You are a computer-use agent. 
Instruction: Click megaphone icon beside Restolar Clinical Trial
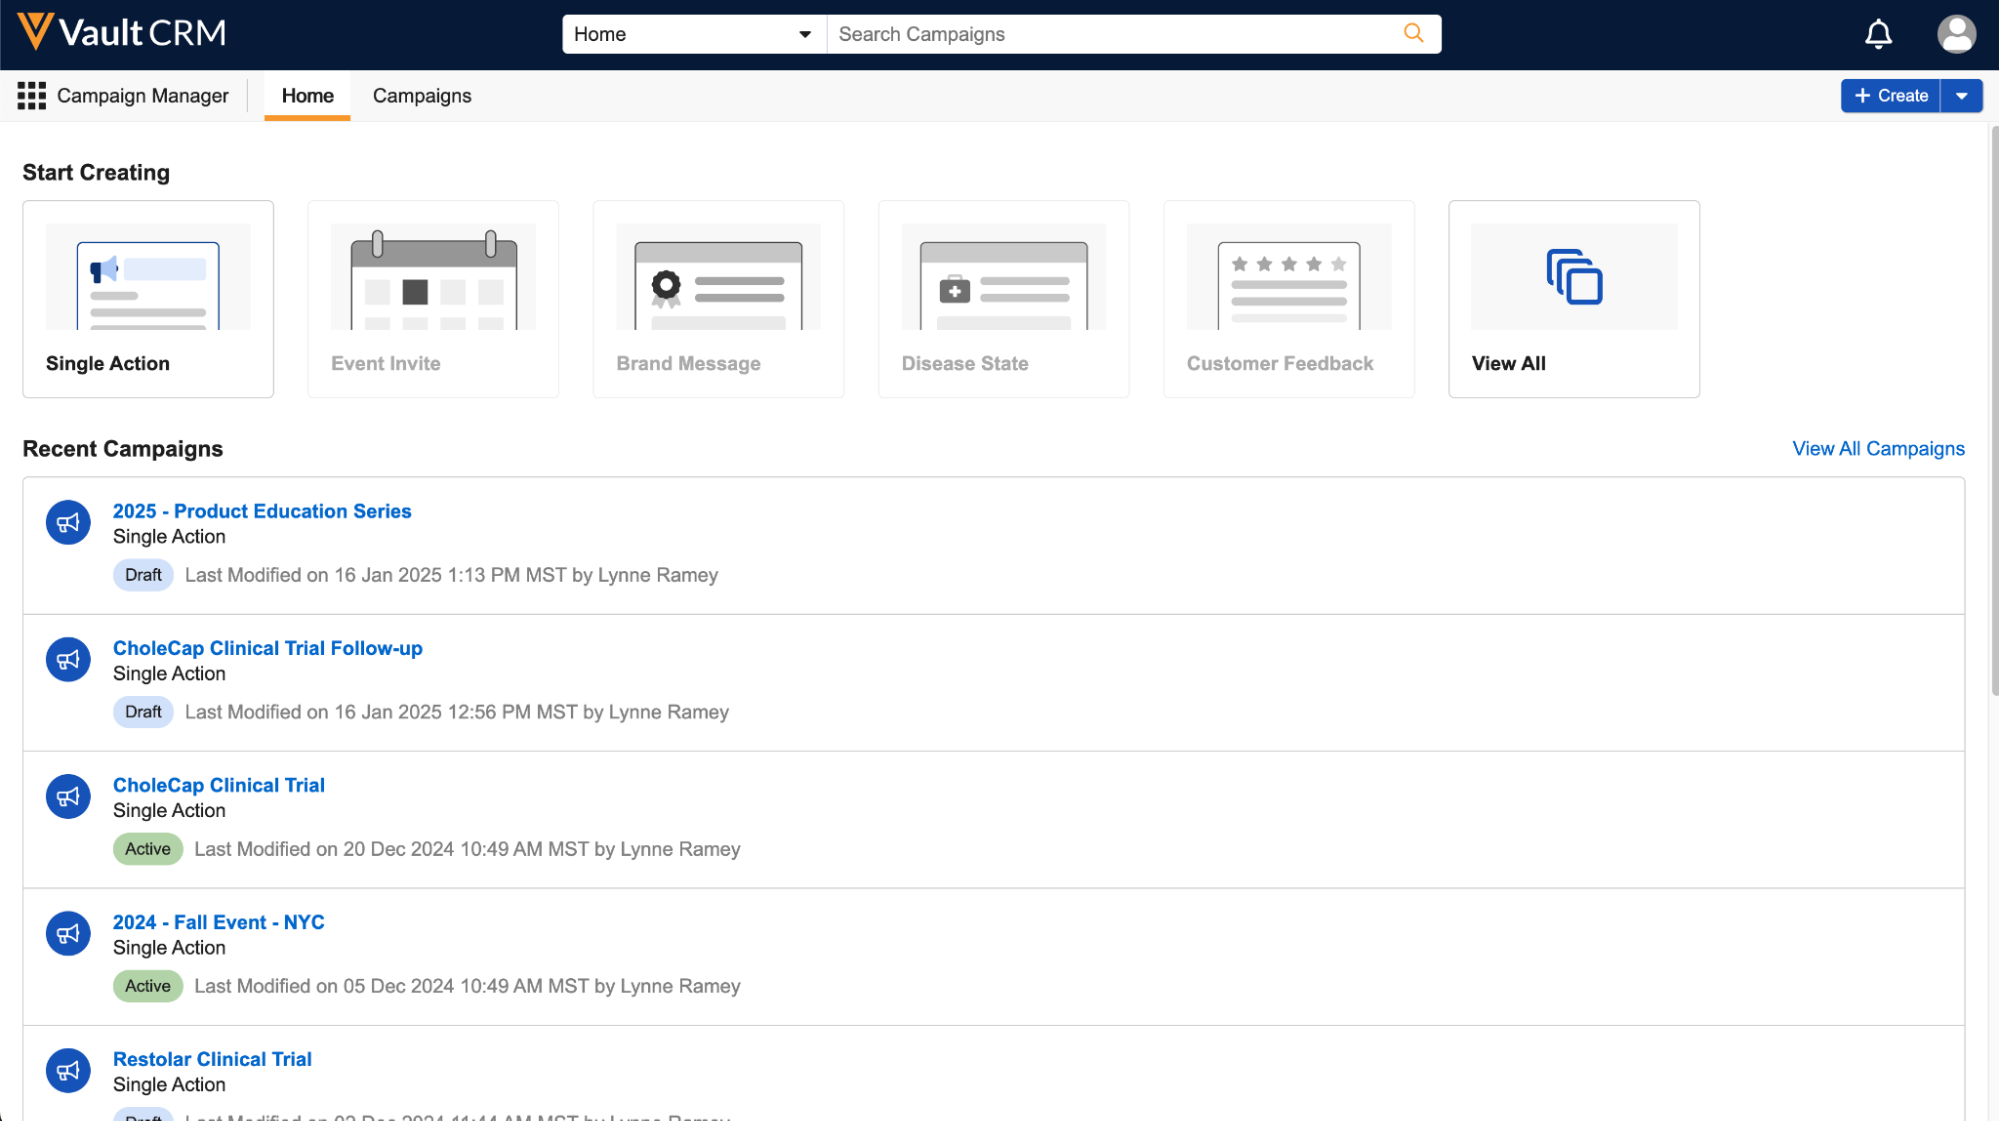68,1071
